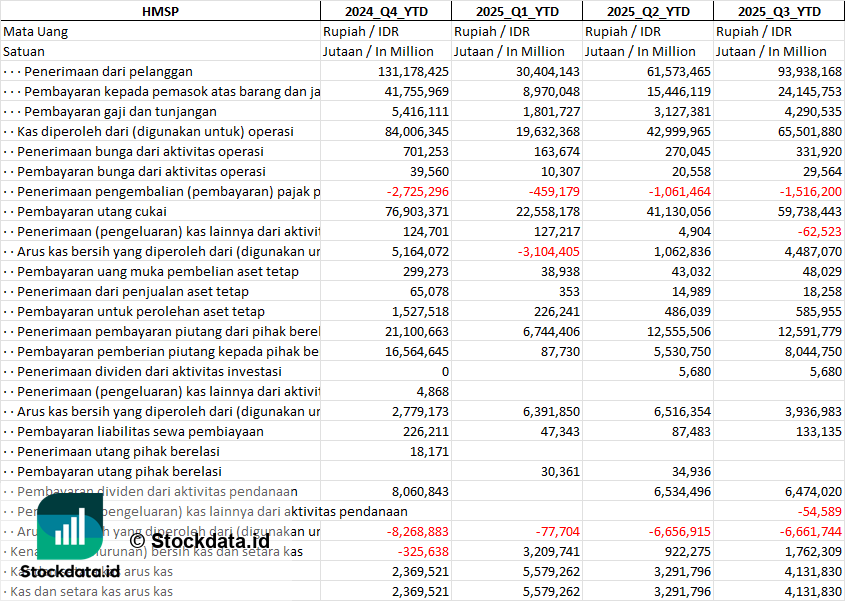Click the Mata Uang row label
This screenshot has height=601, width=845.
(36, 32)
